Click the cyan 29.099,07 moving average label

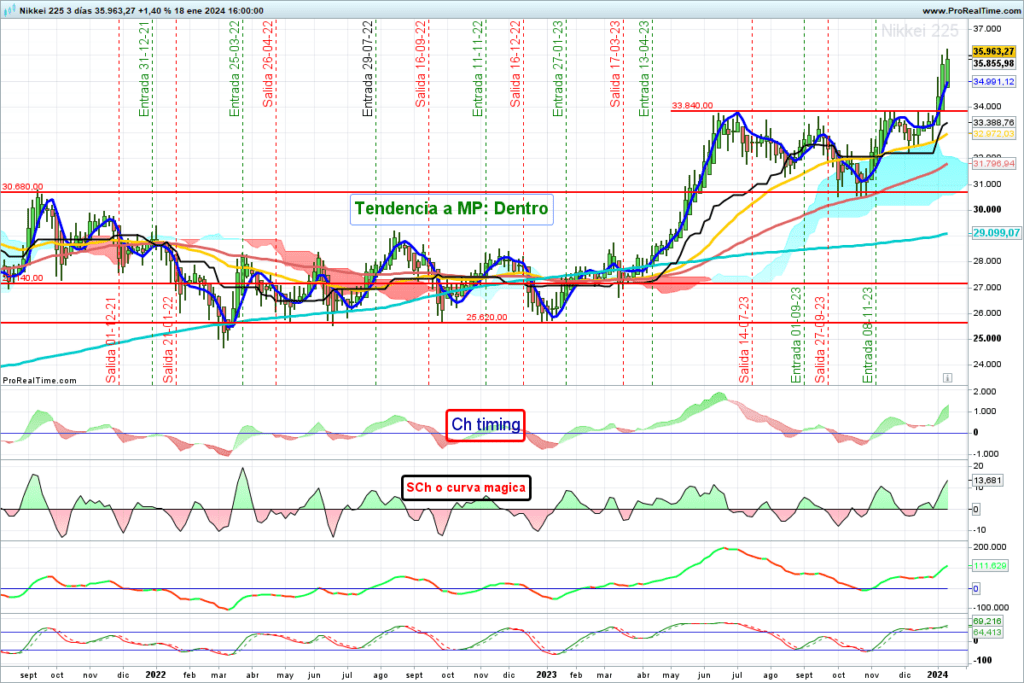(993, 232)
